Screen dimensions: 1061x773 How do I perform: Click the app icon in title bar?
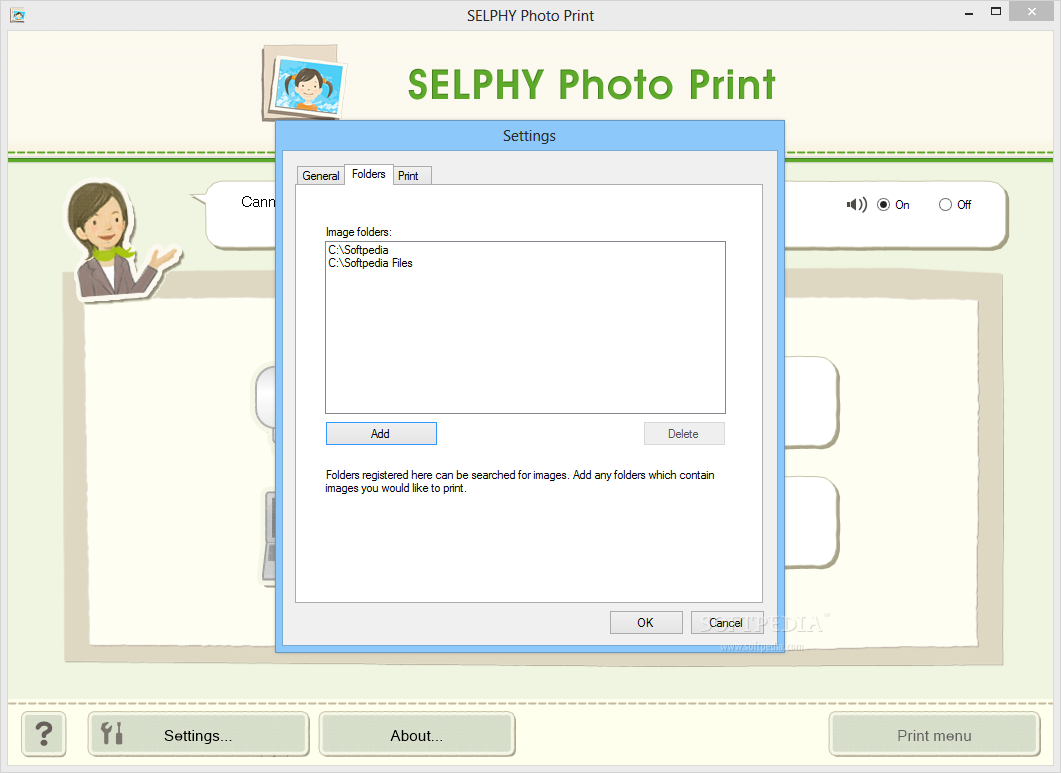pos(18,15)
